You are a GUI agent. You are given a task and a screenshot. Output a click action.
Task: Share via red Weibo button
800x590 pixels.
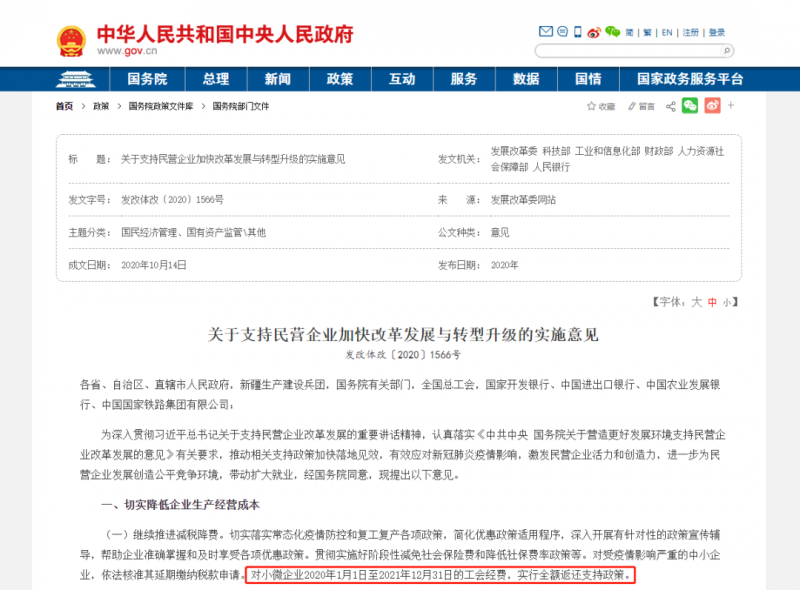(x=713, y=105)
